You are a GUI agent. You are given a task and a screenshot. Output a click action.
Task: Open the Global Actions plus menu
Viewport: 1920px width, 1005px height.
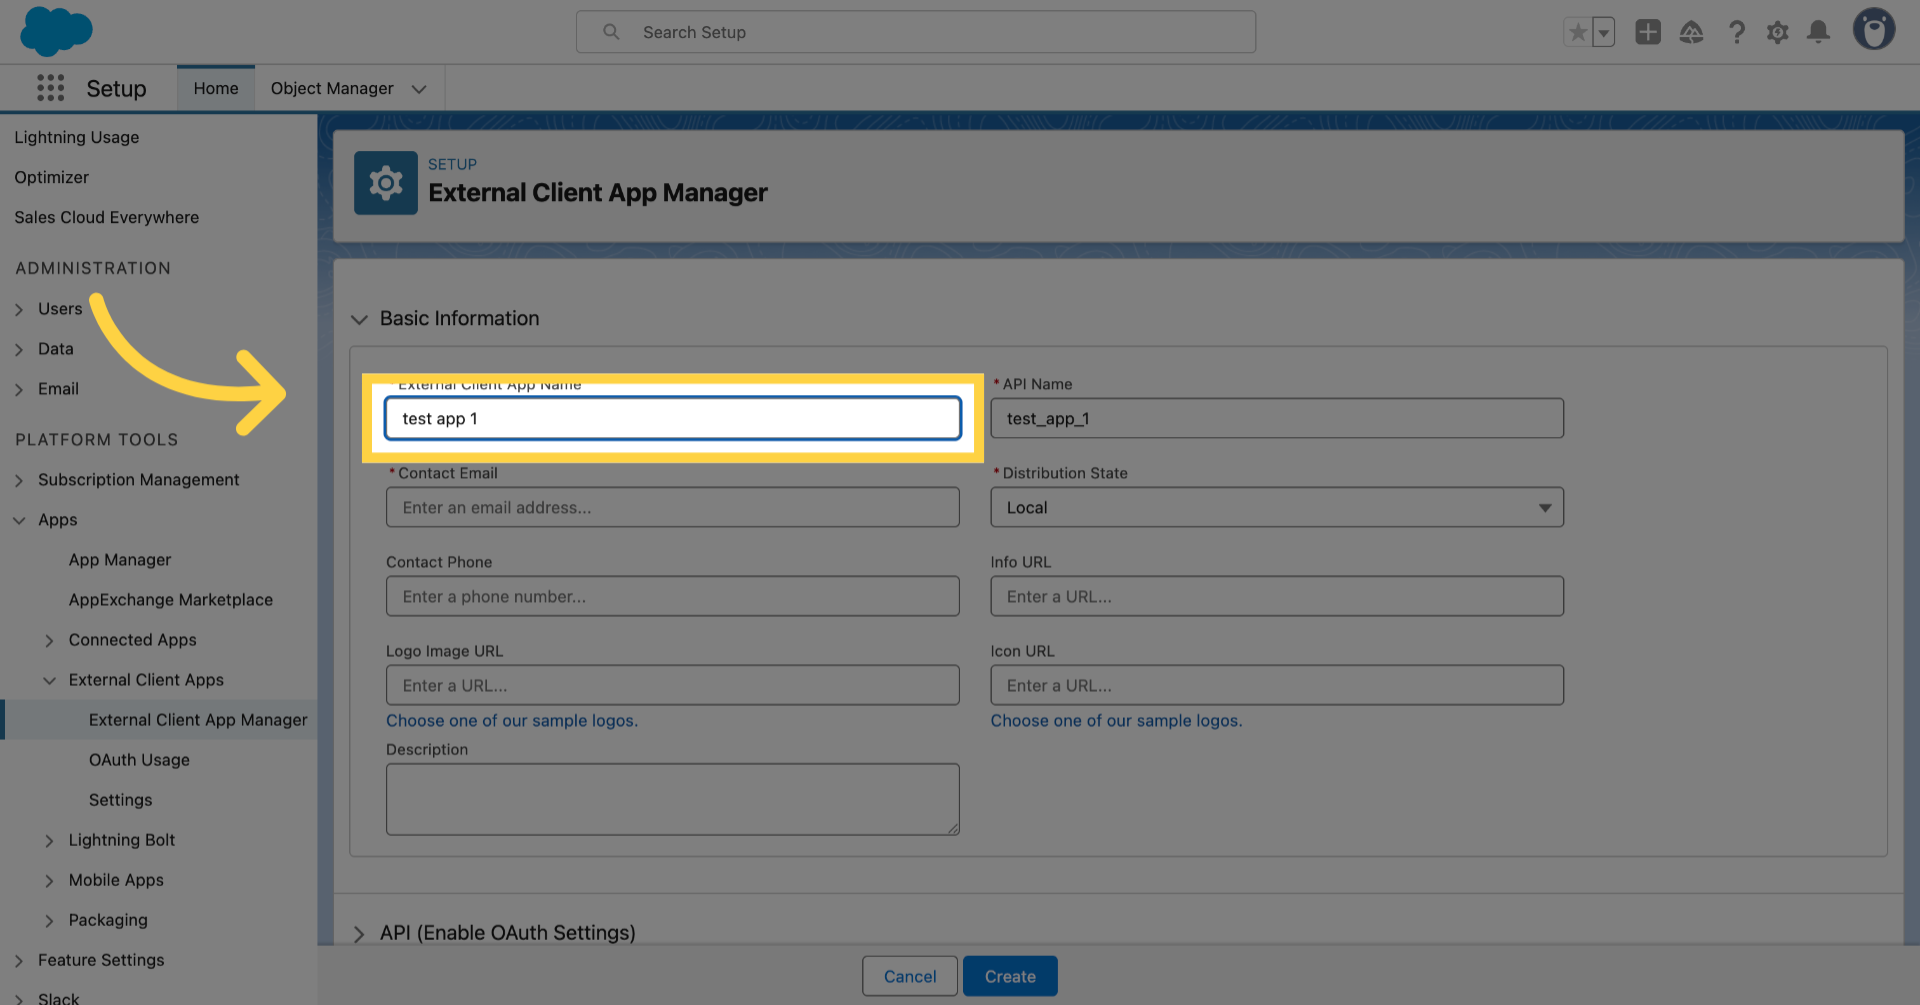pos(1647,31)
